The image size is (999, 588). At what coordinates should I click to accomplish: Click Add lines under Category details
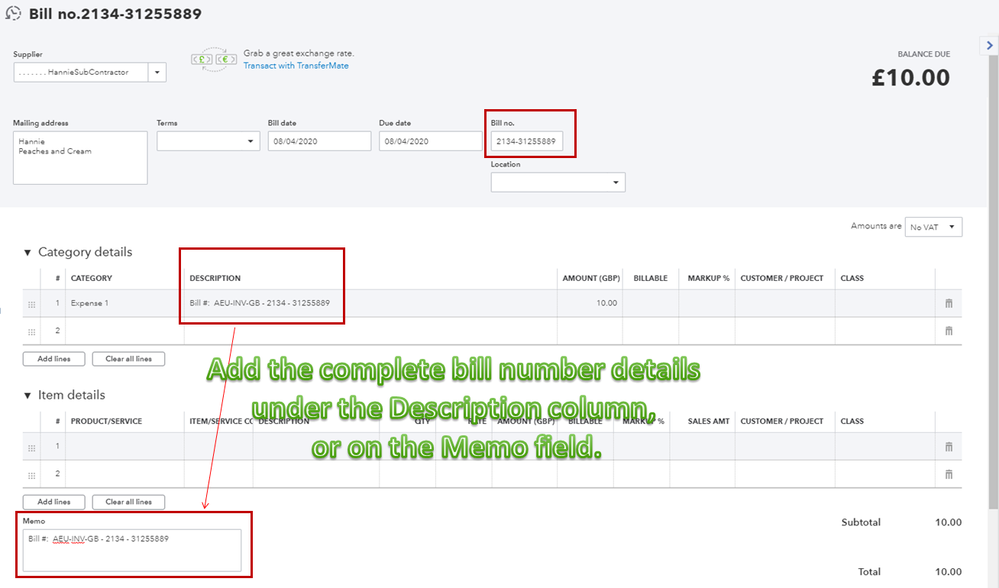click(x=54, y=359)
